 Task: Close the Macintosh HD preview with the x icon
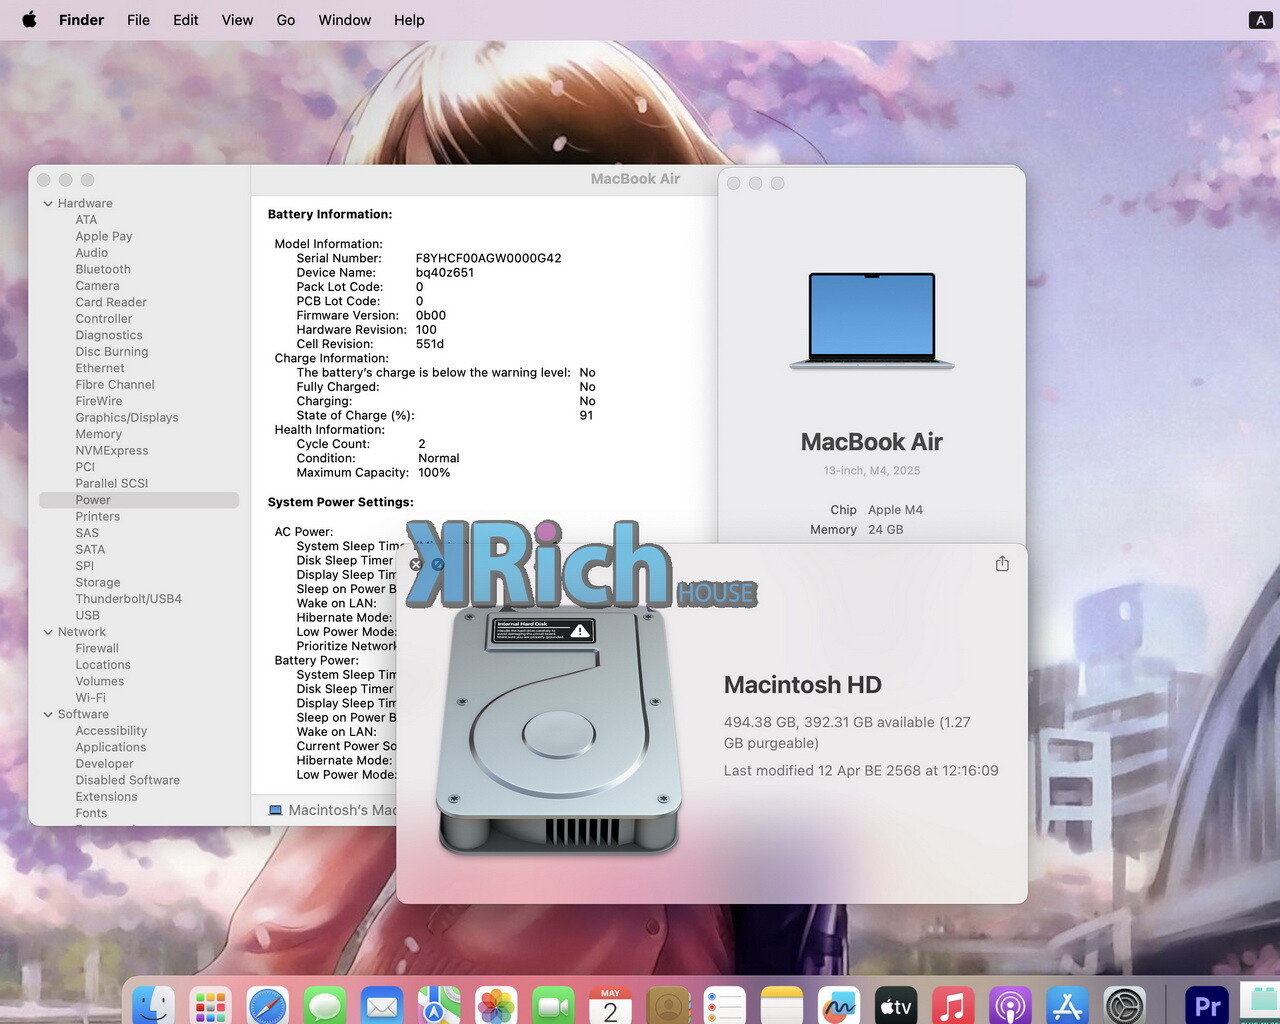416,564
